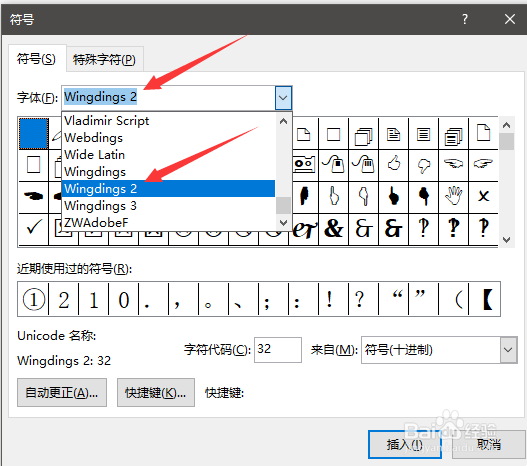
Task: Click symbol grid scrollbar up arrow
Action: (x=506, y=125)
